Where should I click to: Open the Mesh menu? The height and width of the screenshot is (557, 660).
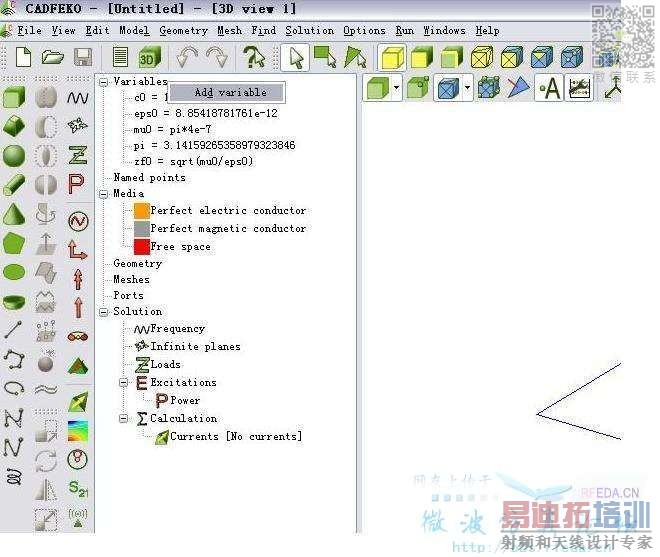coord(229,30)
